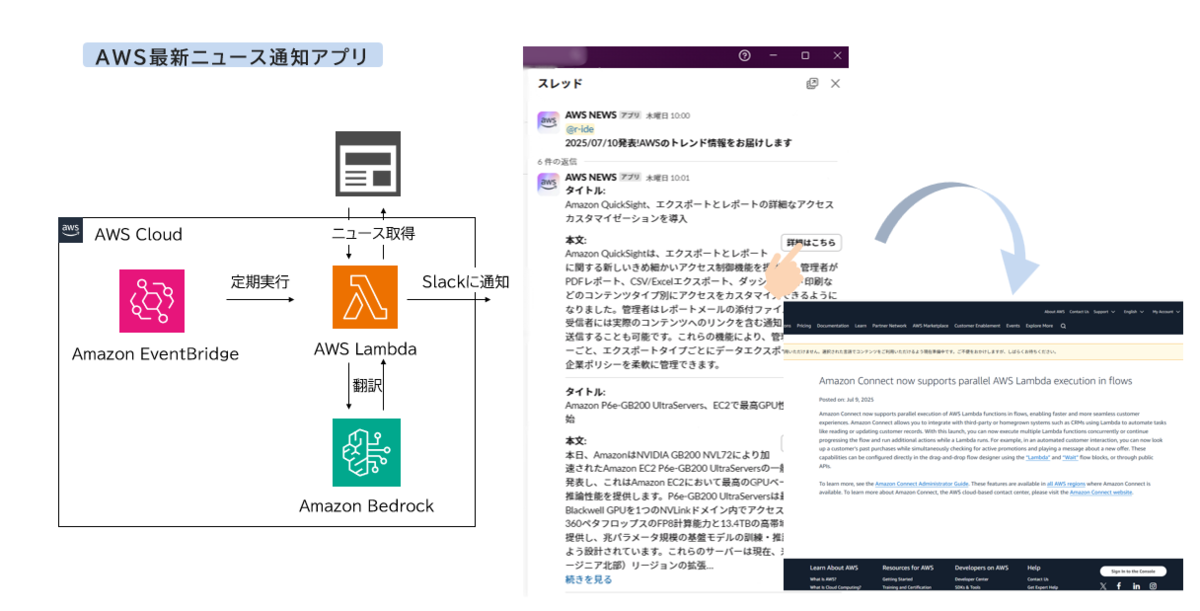The height and width of the screenshot is (611, 1200).
Task: Open LinkedIn icon in AWS footer
Action: (1136, 586)
